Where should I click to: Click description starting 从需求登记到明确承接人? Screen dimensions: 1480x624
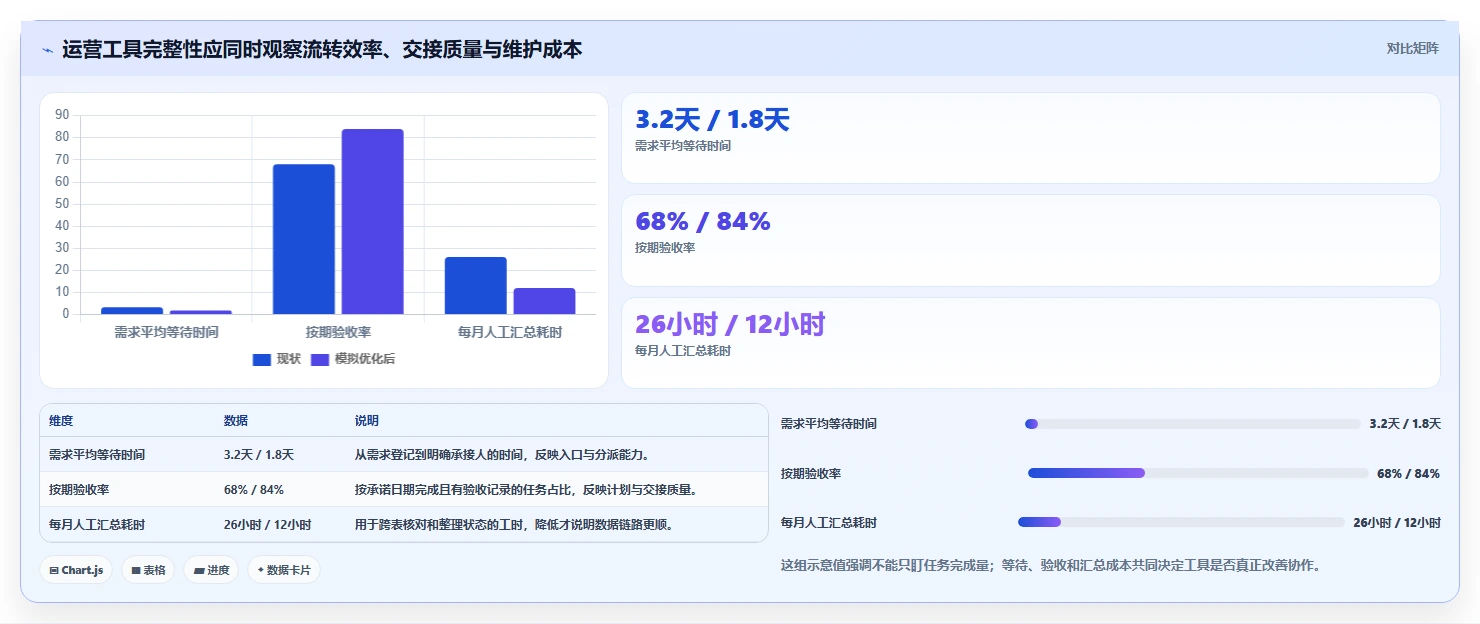click(503, 455)
